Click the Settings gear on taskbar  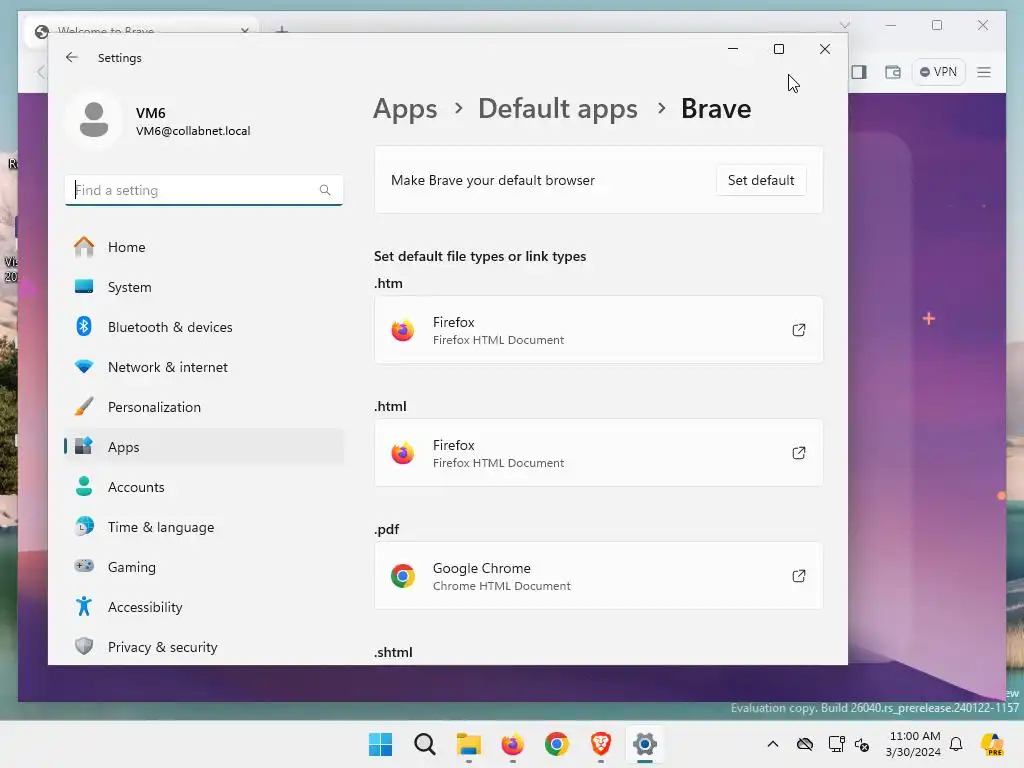tap(645, 744)
